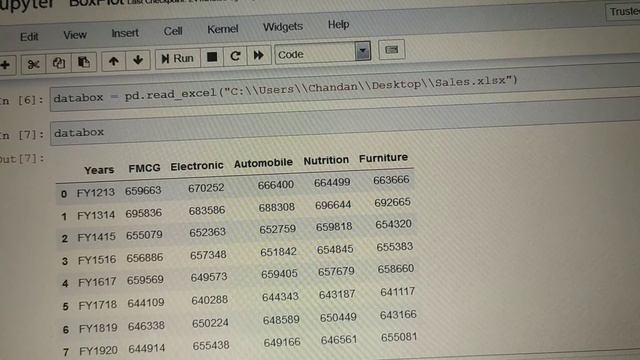Click the Nutrition column header
Viewport: 640px width, 360px height.
click(x=326, y=160)
